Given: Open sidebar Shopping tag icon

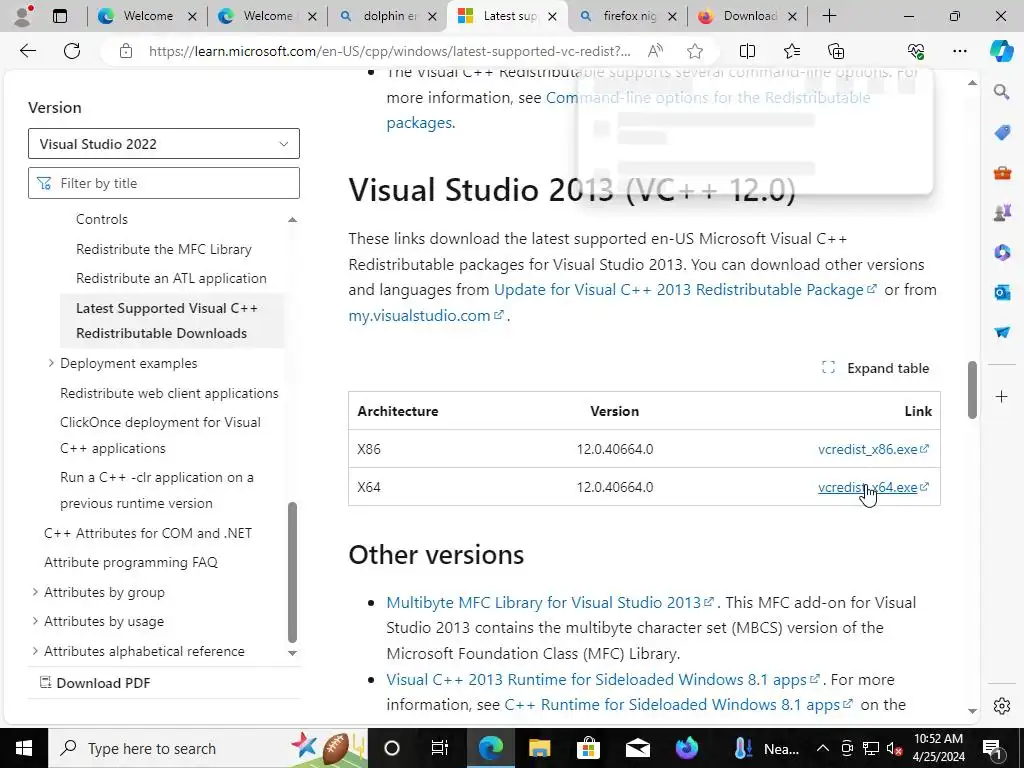Looking at the screenshot, I should (1002, 133).
